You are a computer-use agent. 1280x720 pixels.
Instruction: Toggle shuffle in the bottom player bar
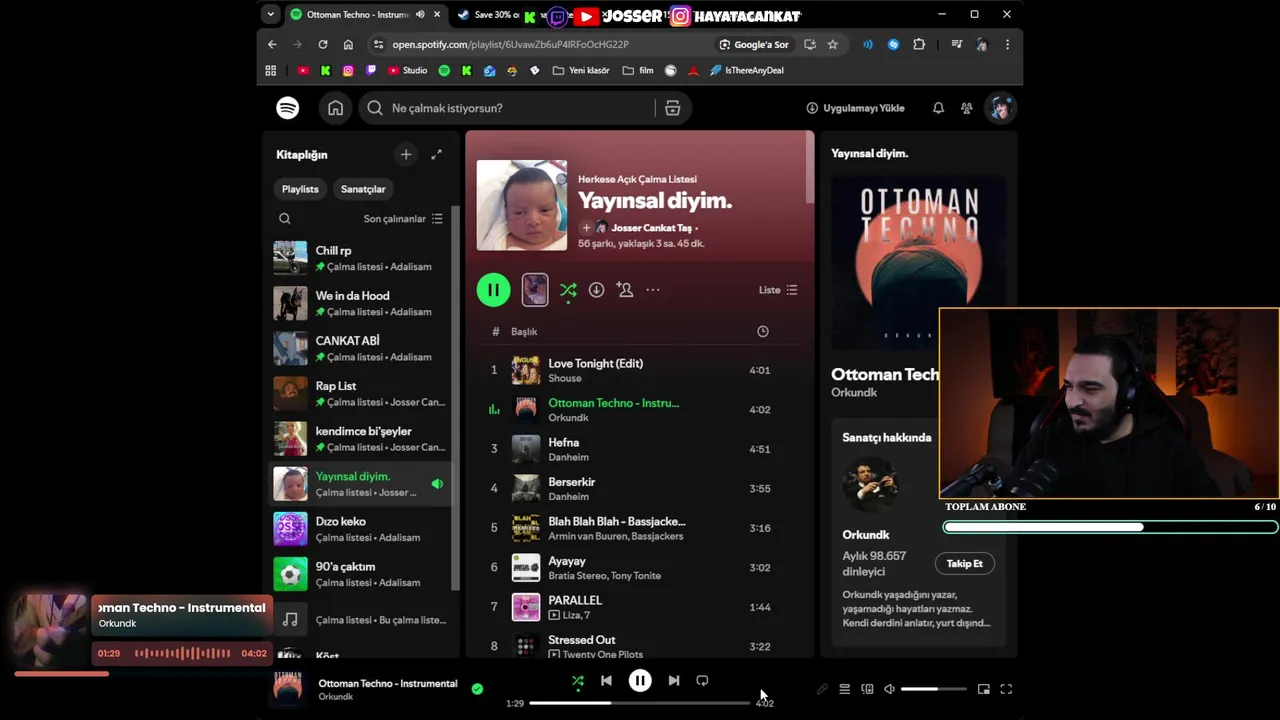577,681
